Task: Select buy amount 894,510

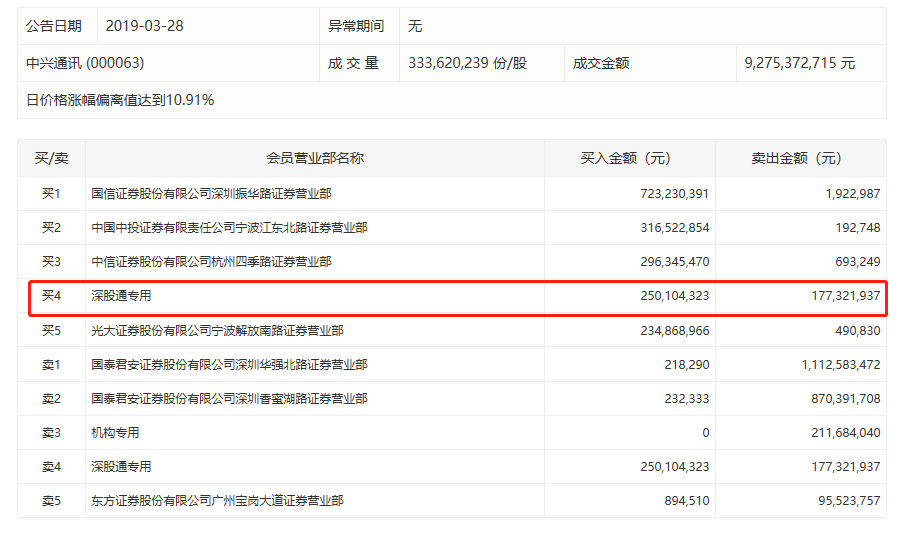Action: 687,501
